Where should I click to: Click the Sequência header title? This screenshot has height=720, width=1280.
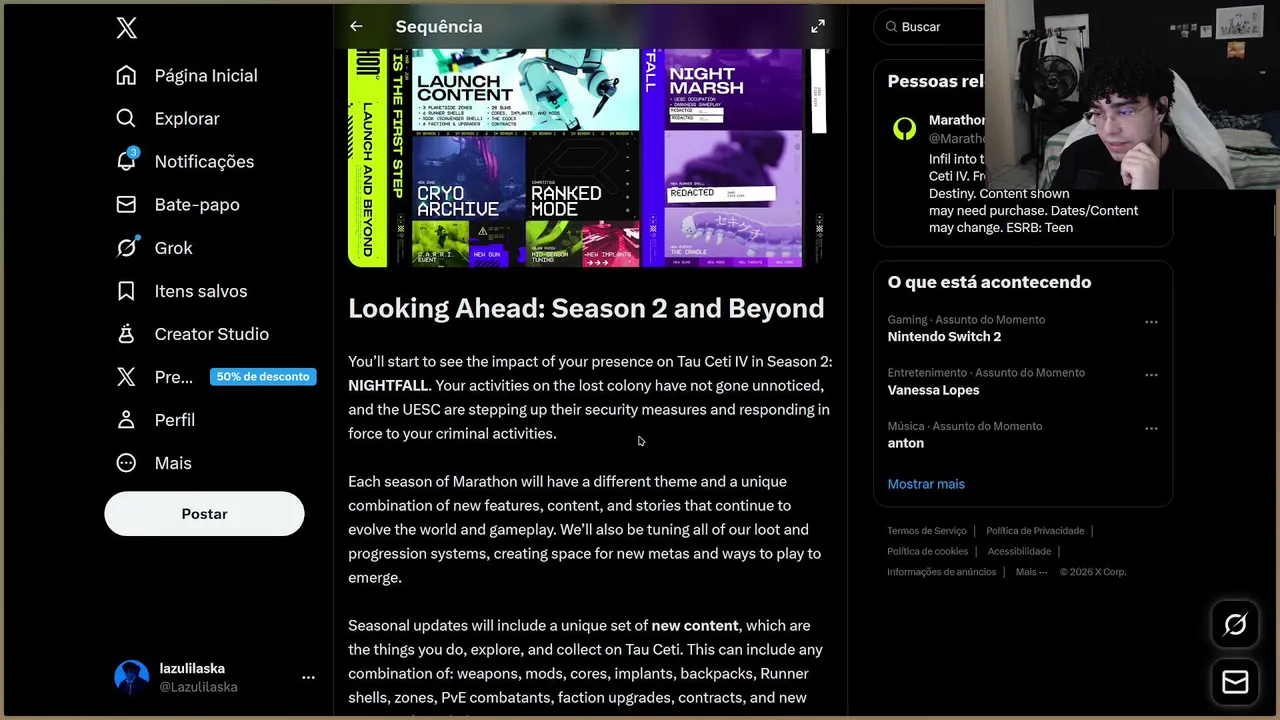(x=439, y=26)
